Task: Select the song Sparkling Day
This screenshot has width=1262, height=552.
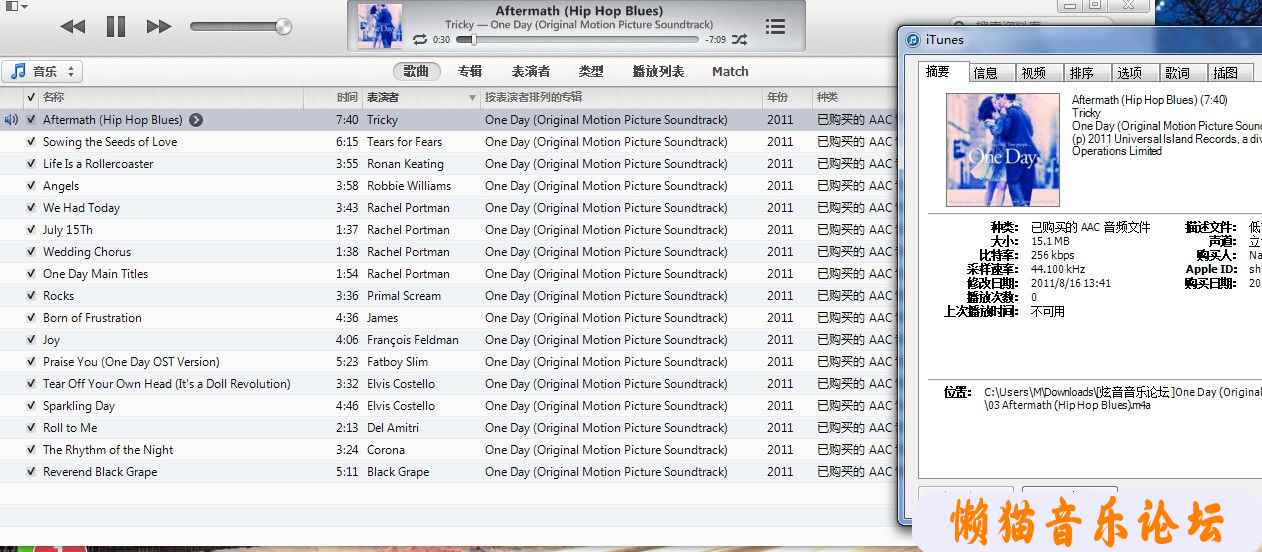Action: coord(79,406)
